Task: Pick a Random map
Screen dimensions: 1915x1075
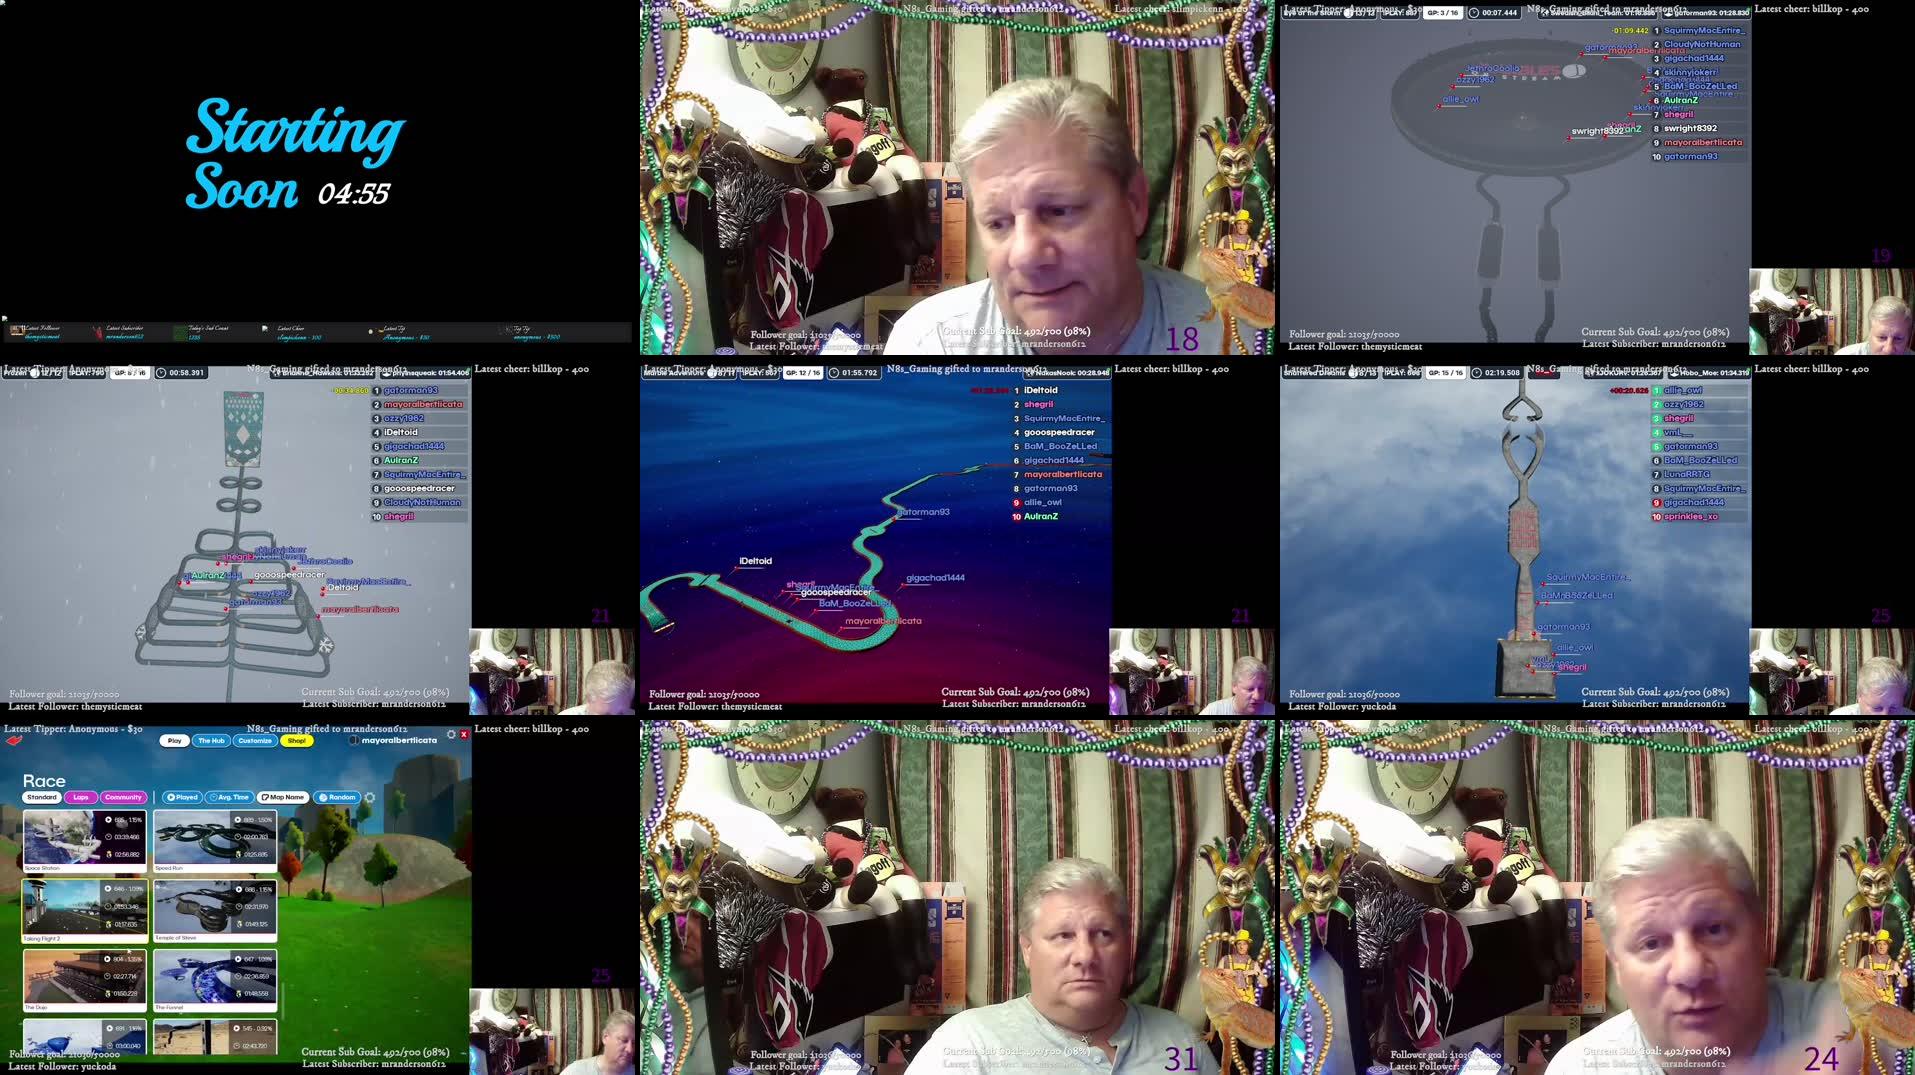Action: pyautogui.click(x=337, y=798)
